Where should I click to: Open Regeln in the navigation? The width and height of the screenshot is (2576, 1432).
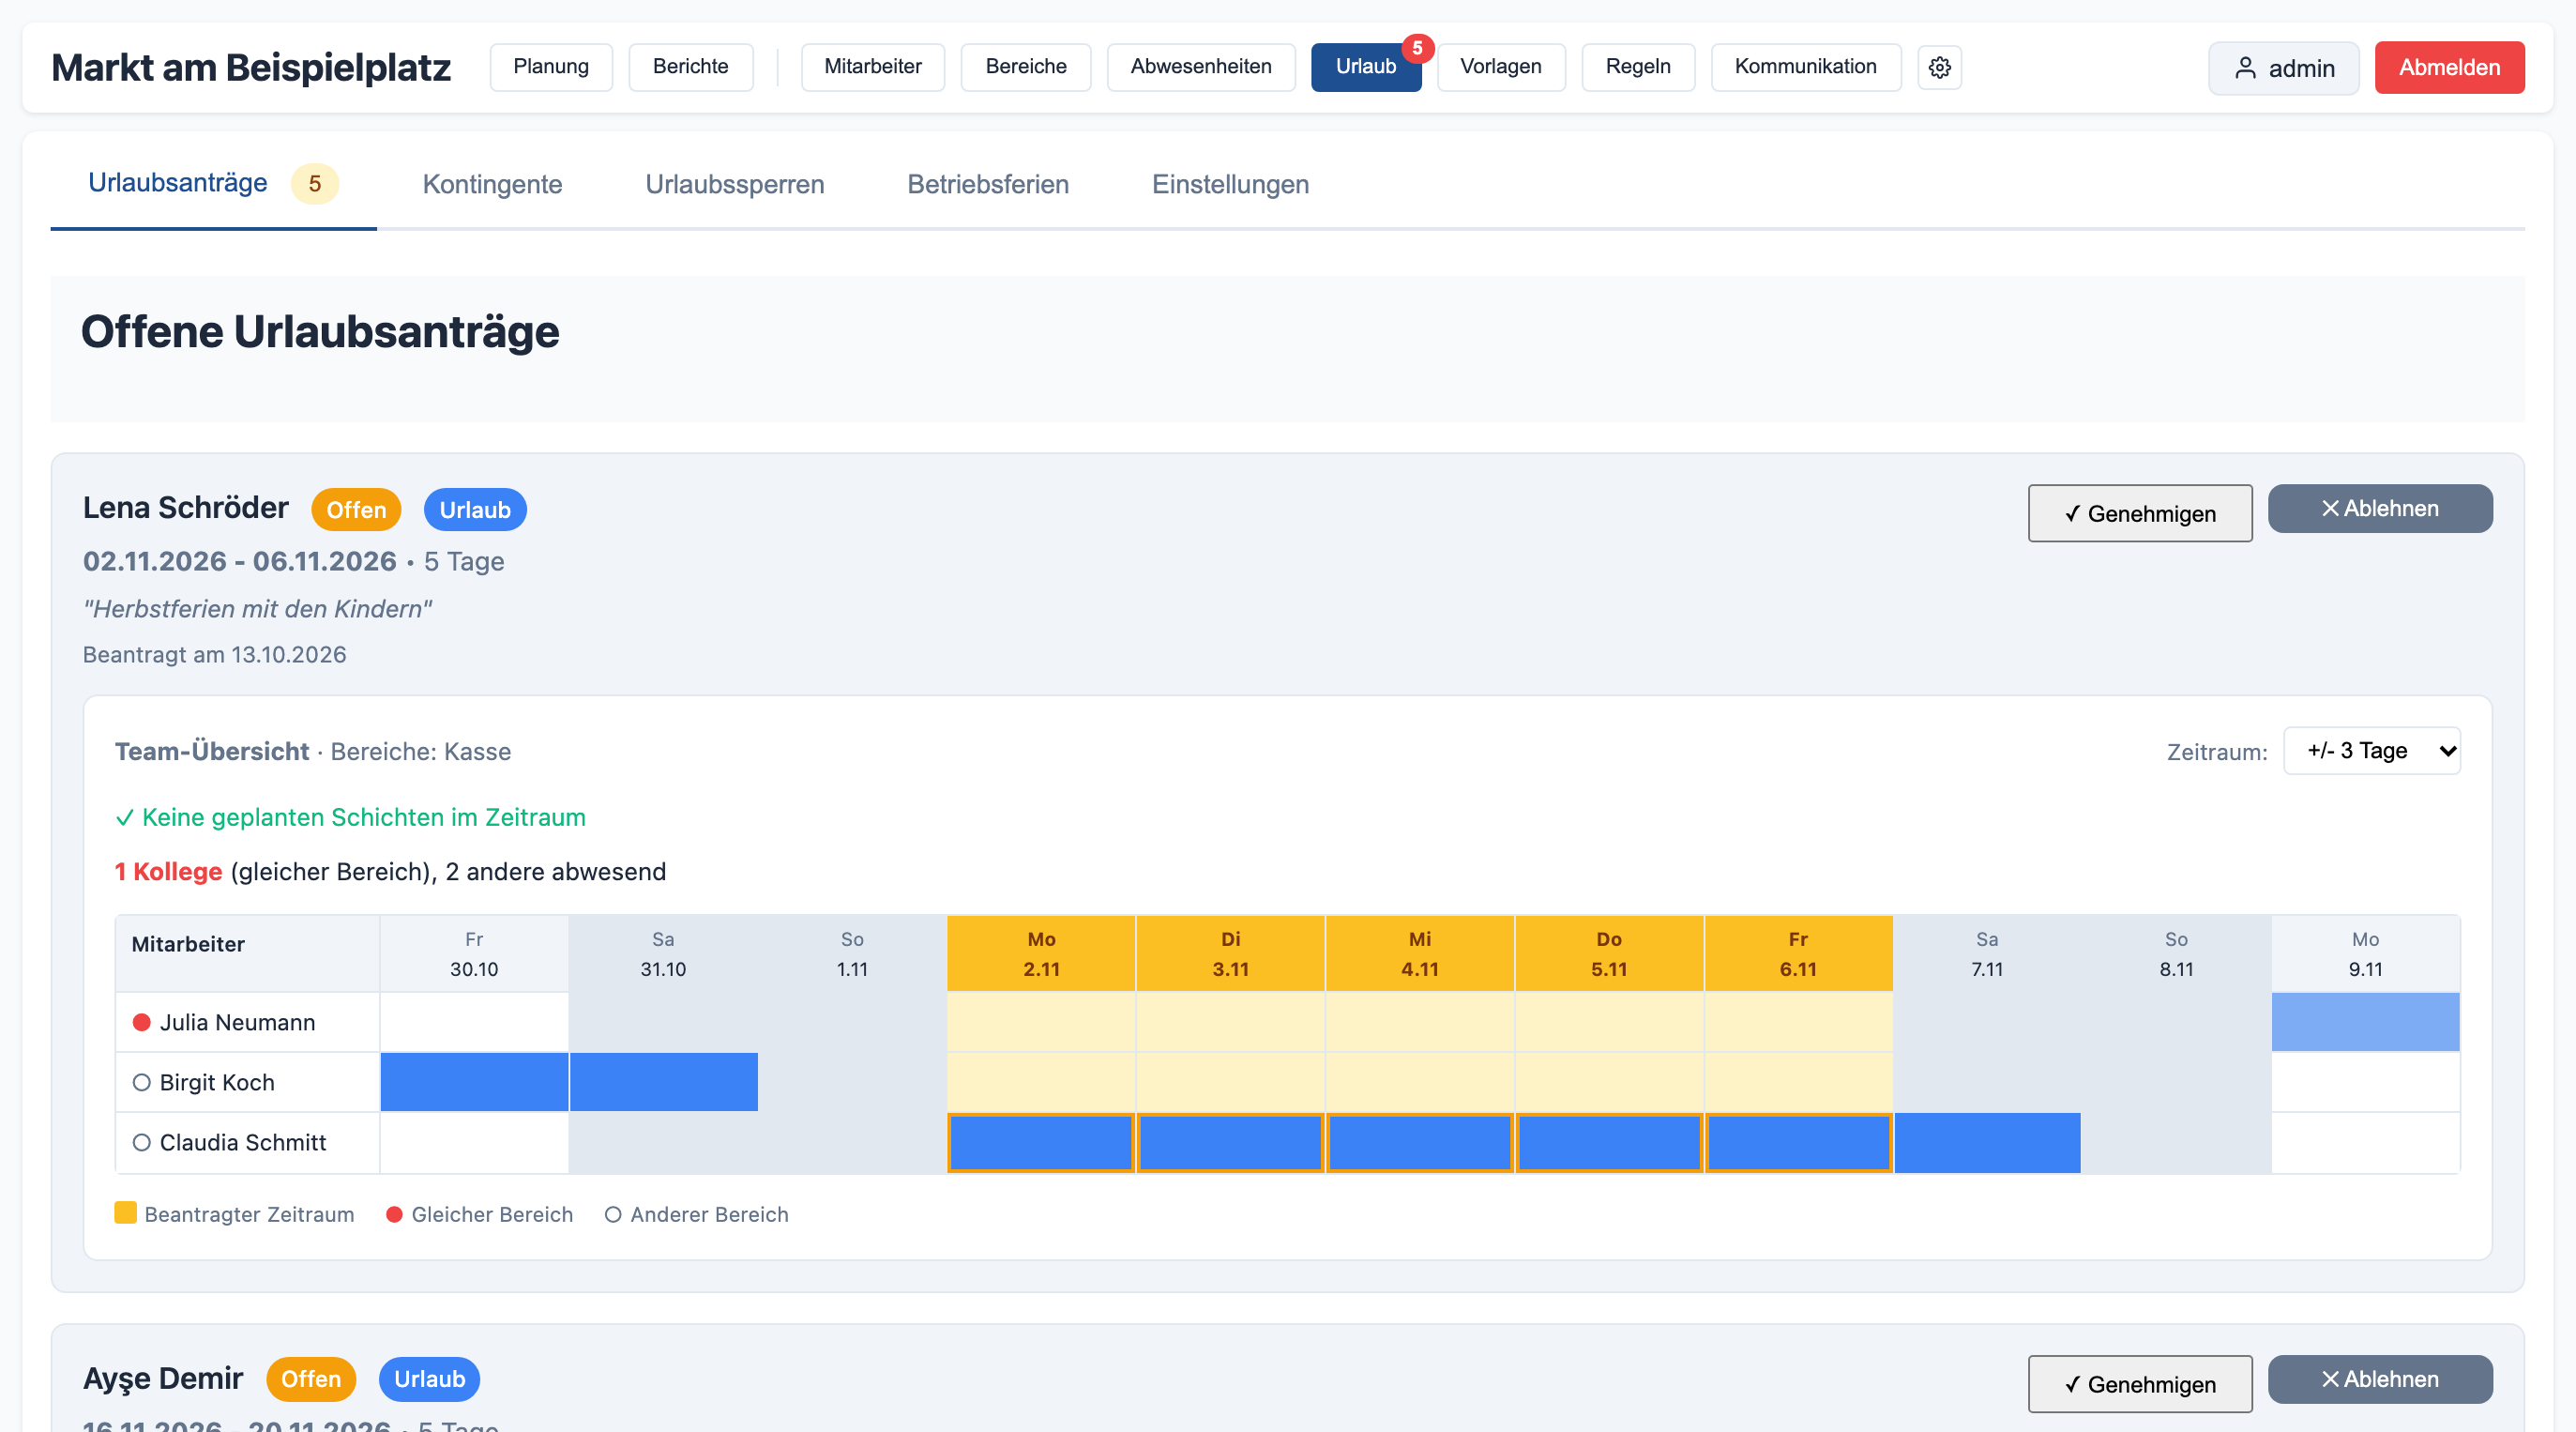[1638, 67]
